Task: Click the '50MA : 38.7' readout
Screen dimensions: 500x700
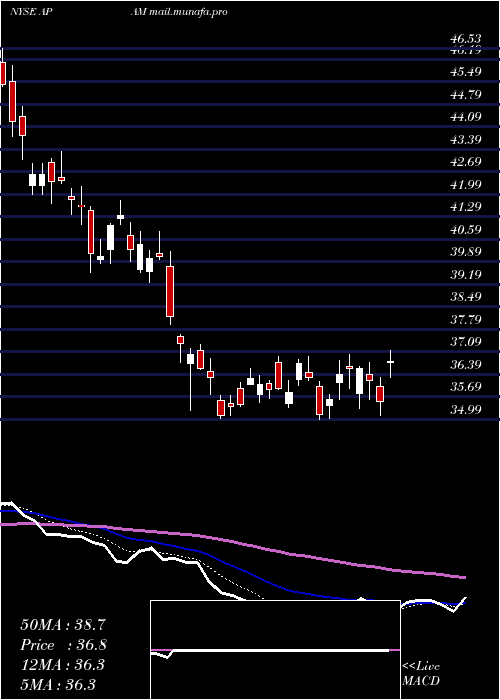Action: pyautogui.click(x=63, y=625)
